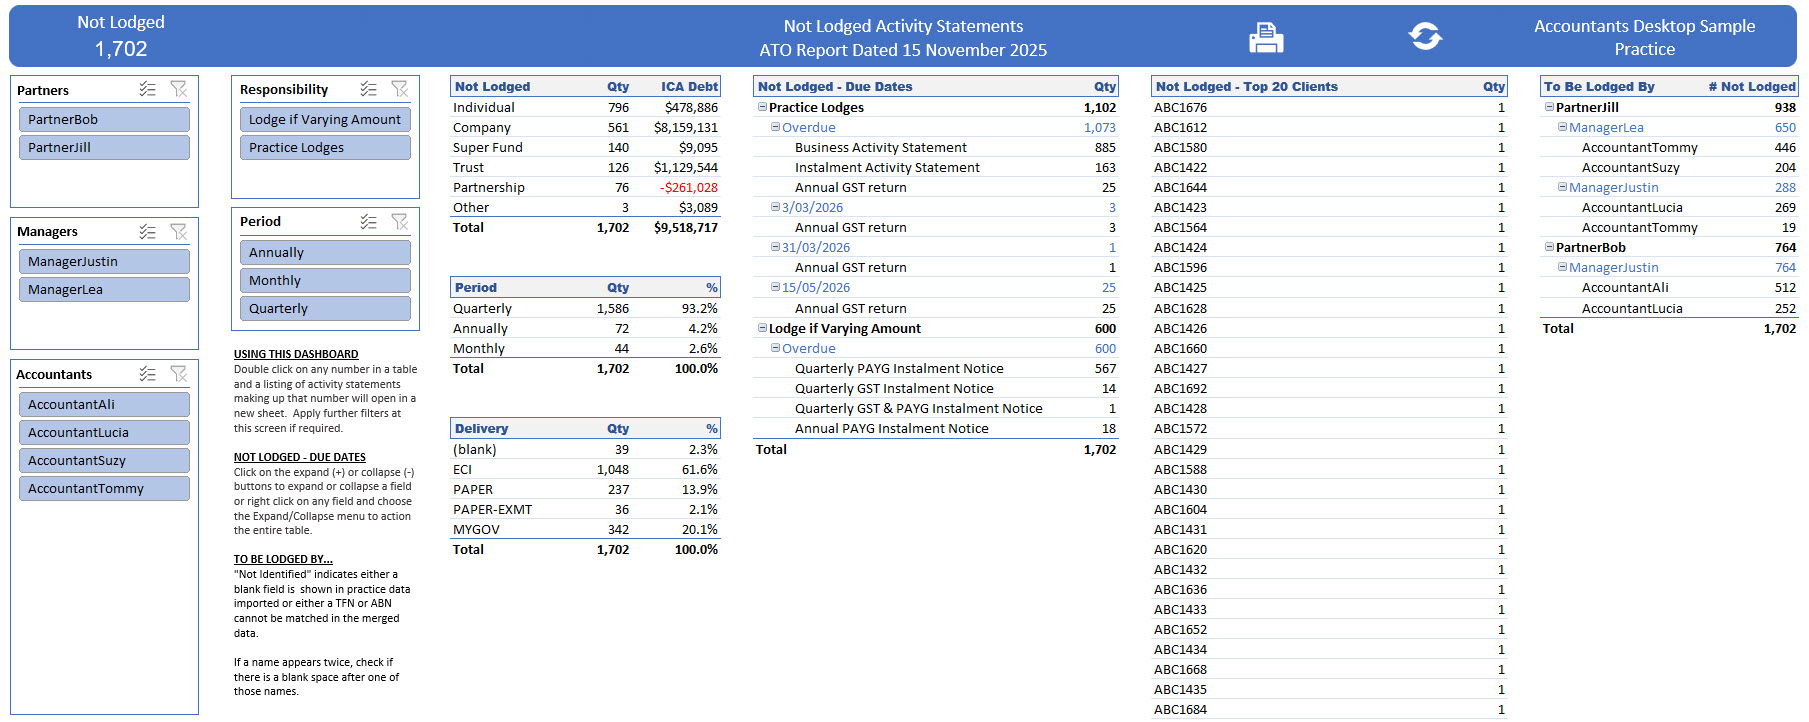Clear filter on Partners slicer
Screen dimensions: 1809x722
[179, 89]
